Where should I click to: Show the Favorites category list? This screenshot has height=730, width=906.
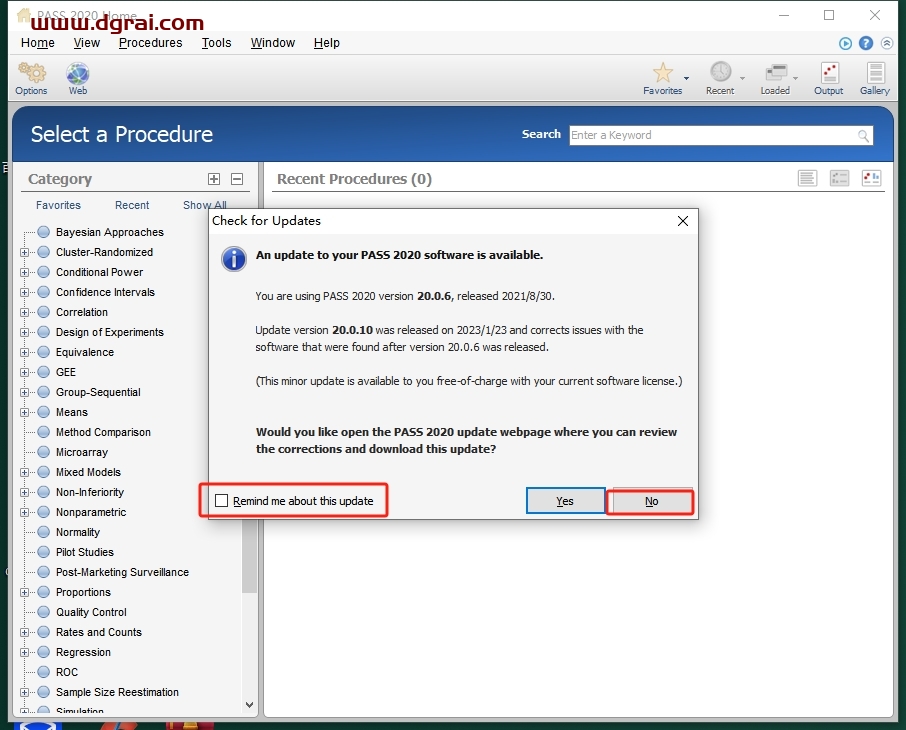(x=58, y=205)
